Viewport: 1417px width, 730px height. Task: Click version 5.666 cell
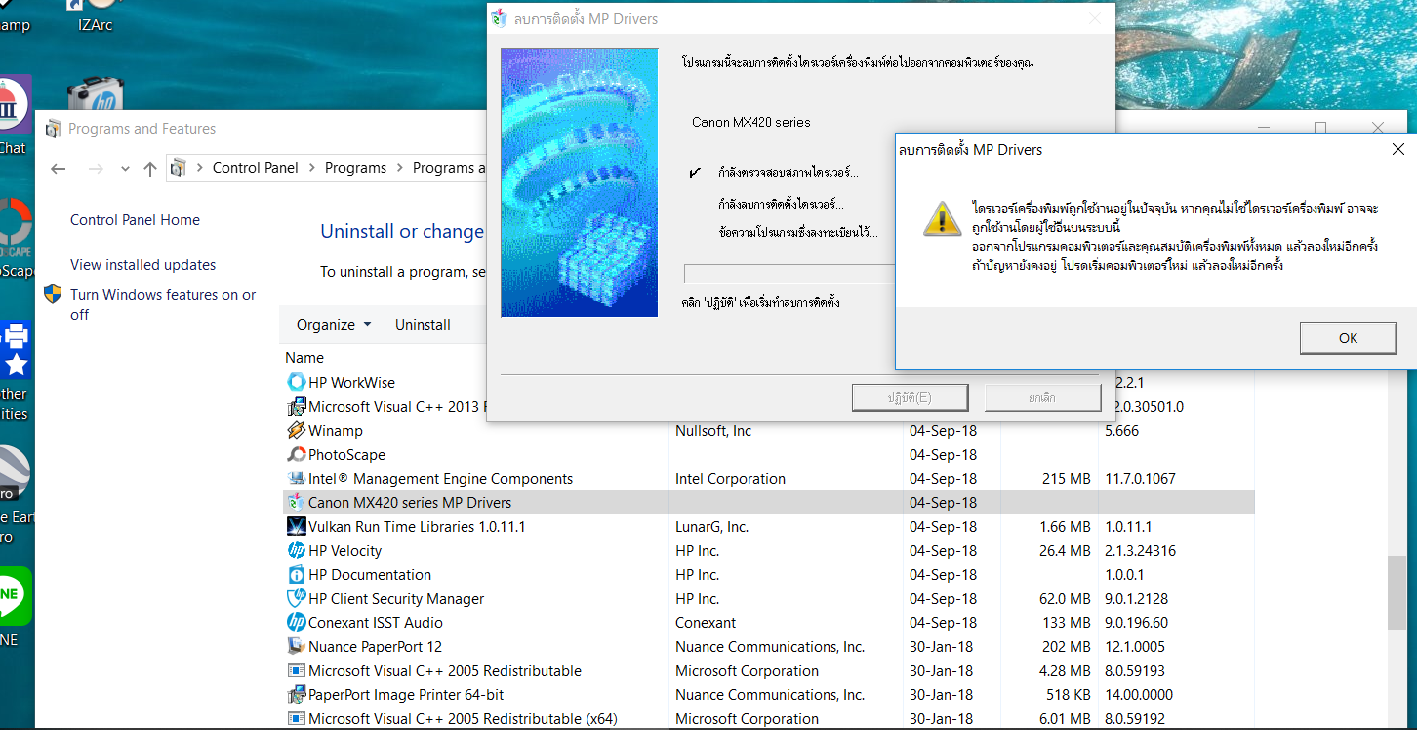1123,430
